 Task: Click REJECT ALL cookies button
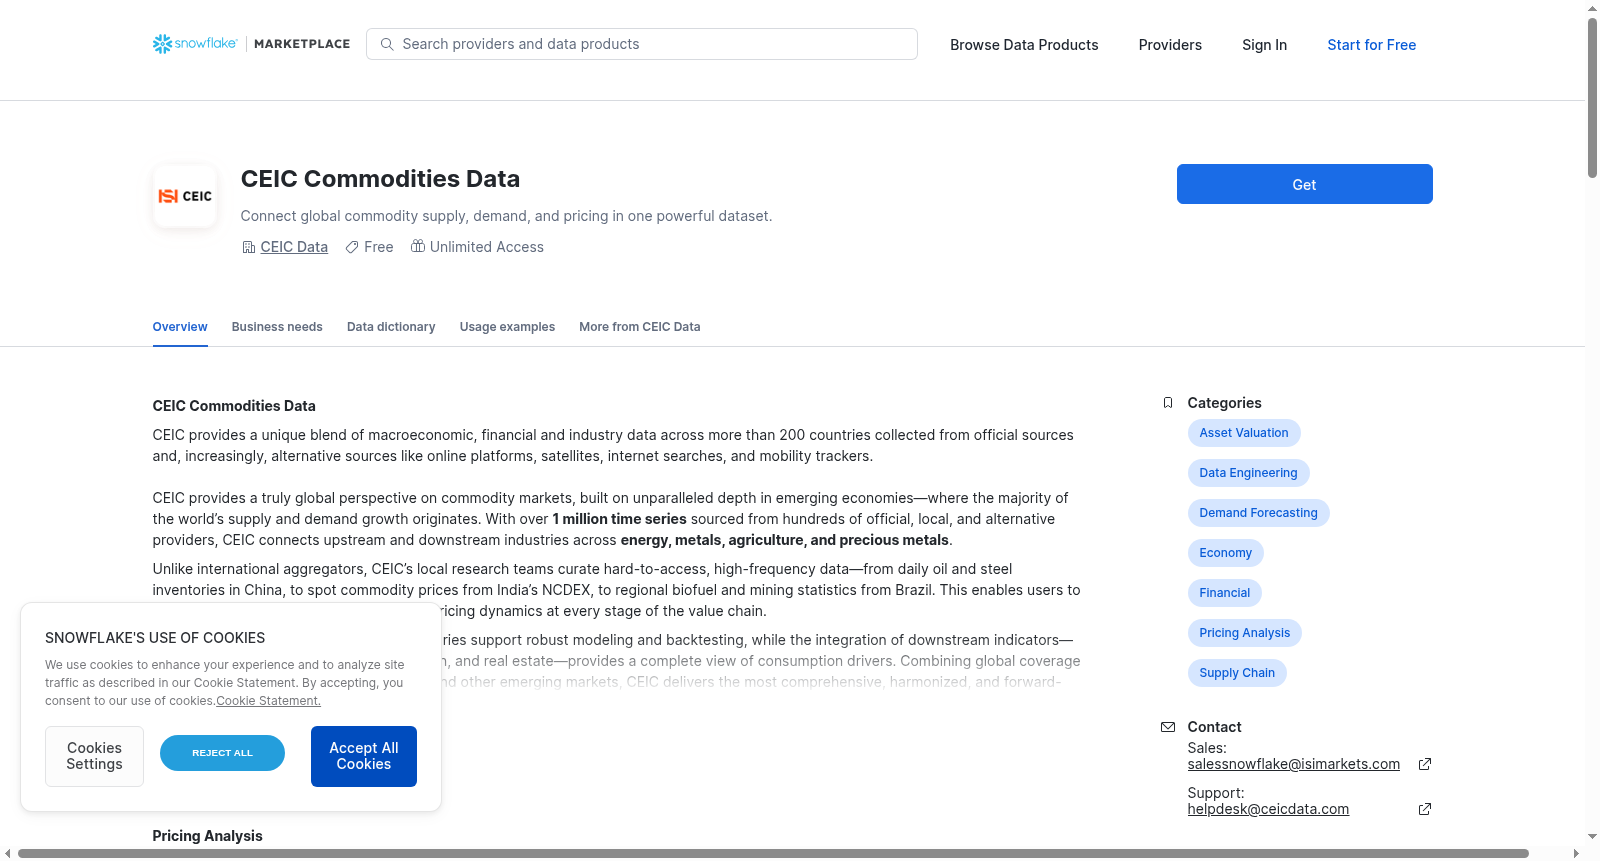tap(222, 753)
